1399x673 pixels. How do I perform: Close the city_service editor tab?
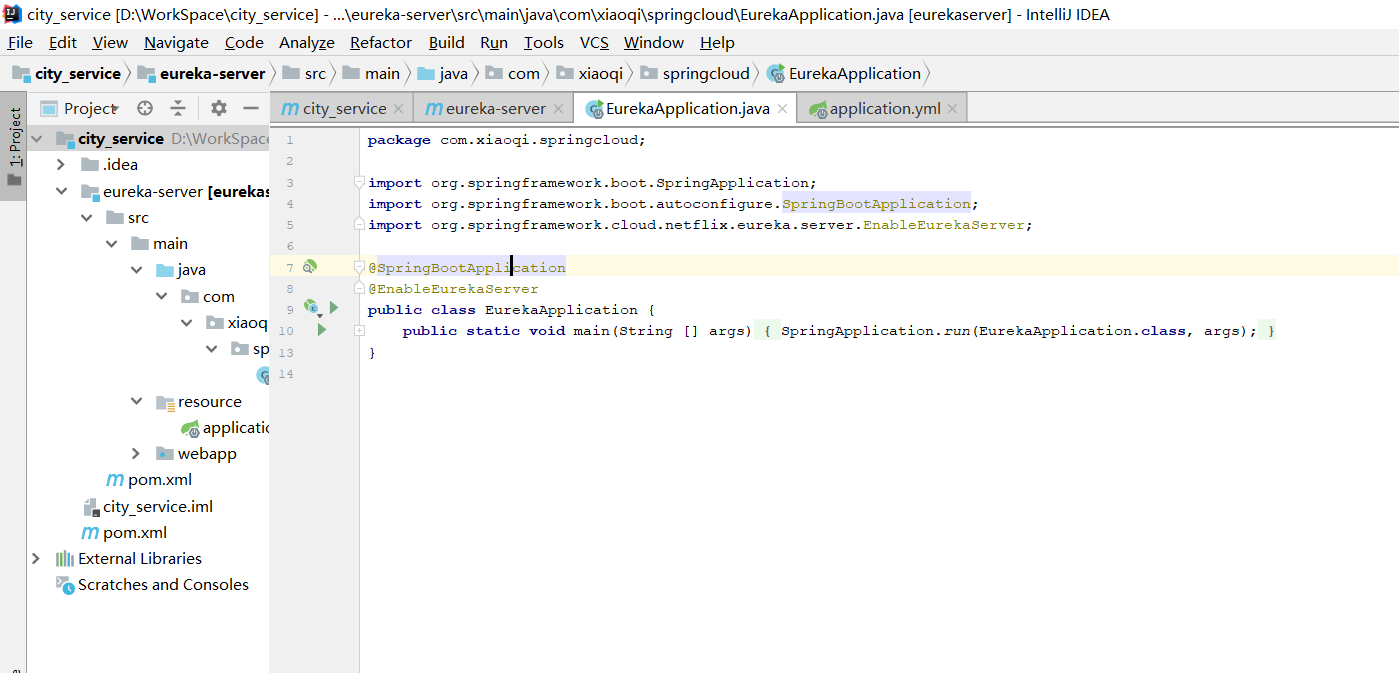pyautogui.click(x=398, y=109)
